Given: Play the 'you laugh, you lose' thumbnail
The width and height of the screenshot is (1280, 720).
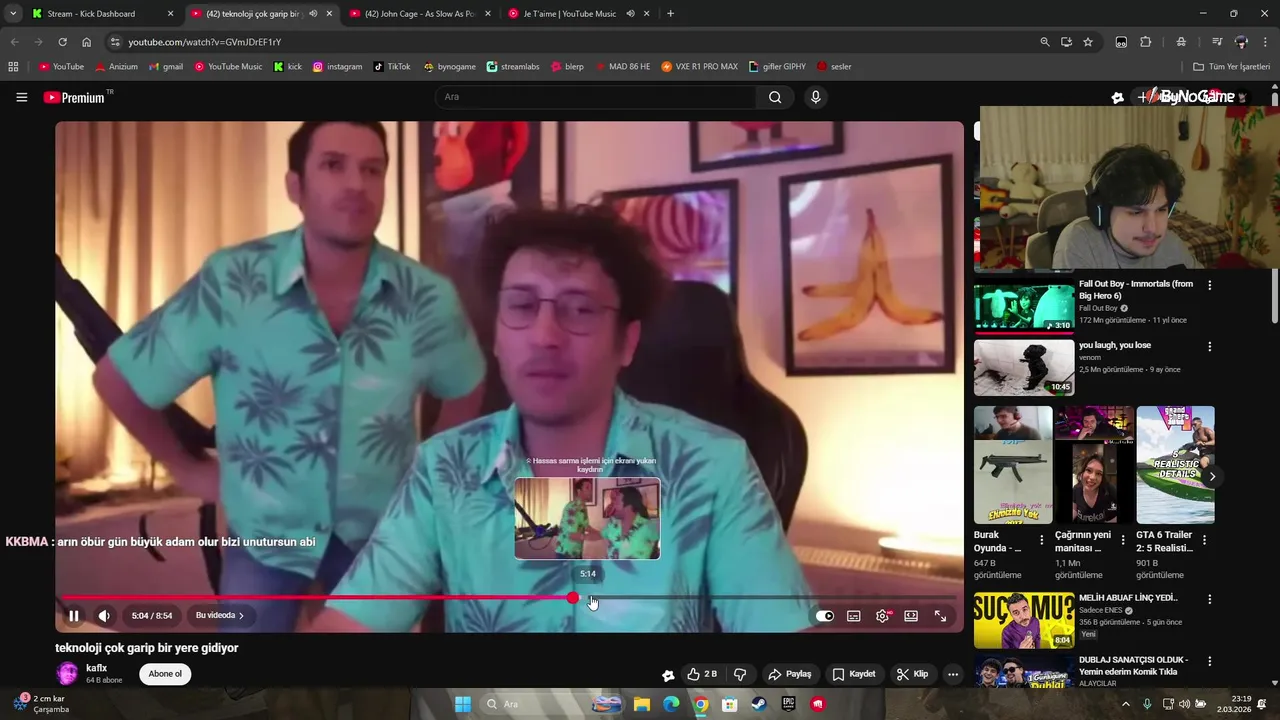Looking at the screenshot, I should coord(1024,368).
